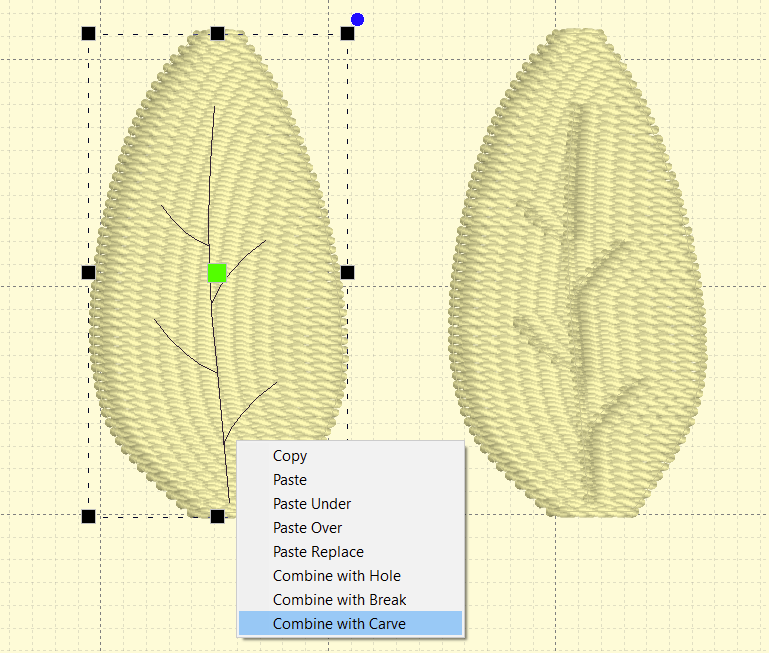Choose the Paste Replace option
Viewport: 769px width, 653px height.
coord(318,552)
